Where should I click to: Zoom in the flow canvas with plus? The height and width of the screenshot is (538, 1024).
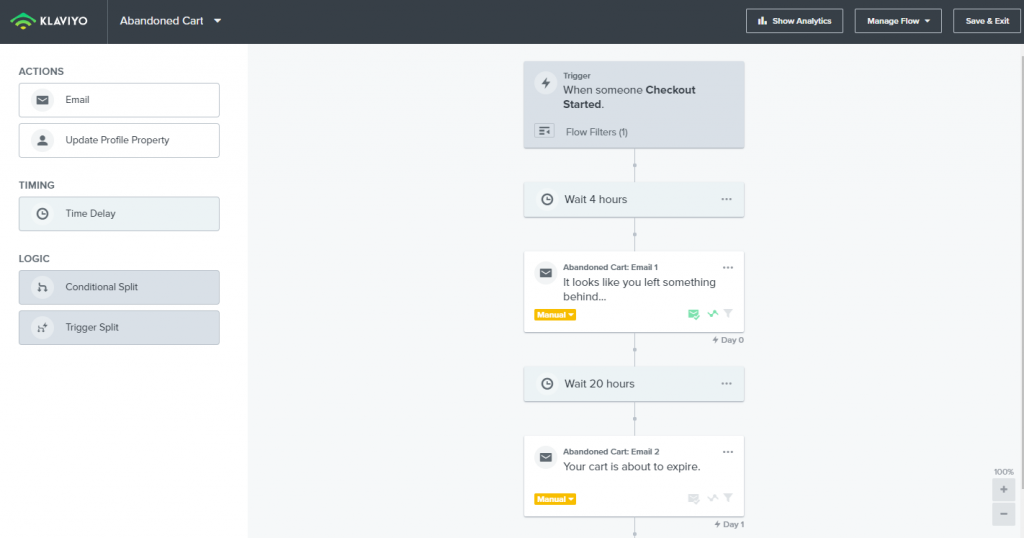coord(1004,490)
